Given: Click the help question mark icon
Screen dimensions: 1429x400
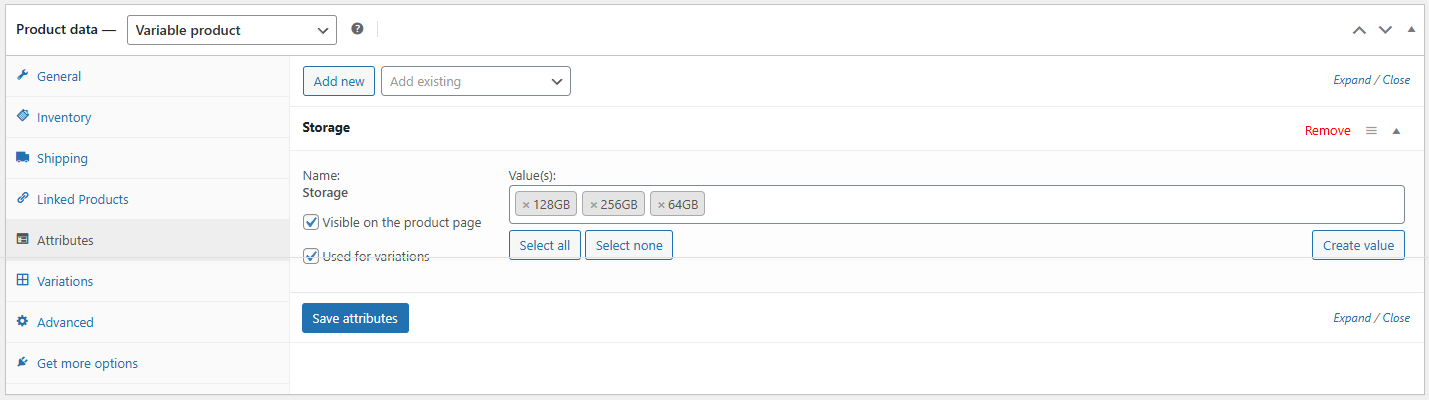Looking at the screenshot, I should click(x=357, y=29).
